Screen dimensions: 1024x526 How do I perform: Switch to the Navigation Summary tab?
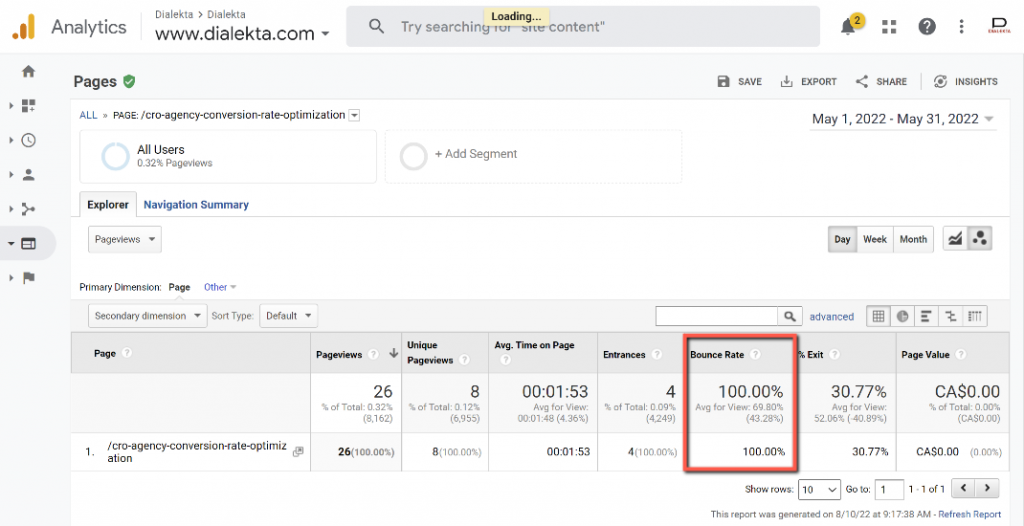pyautogui.click(x=196, y=205)
